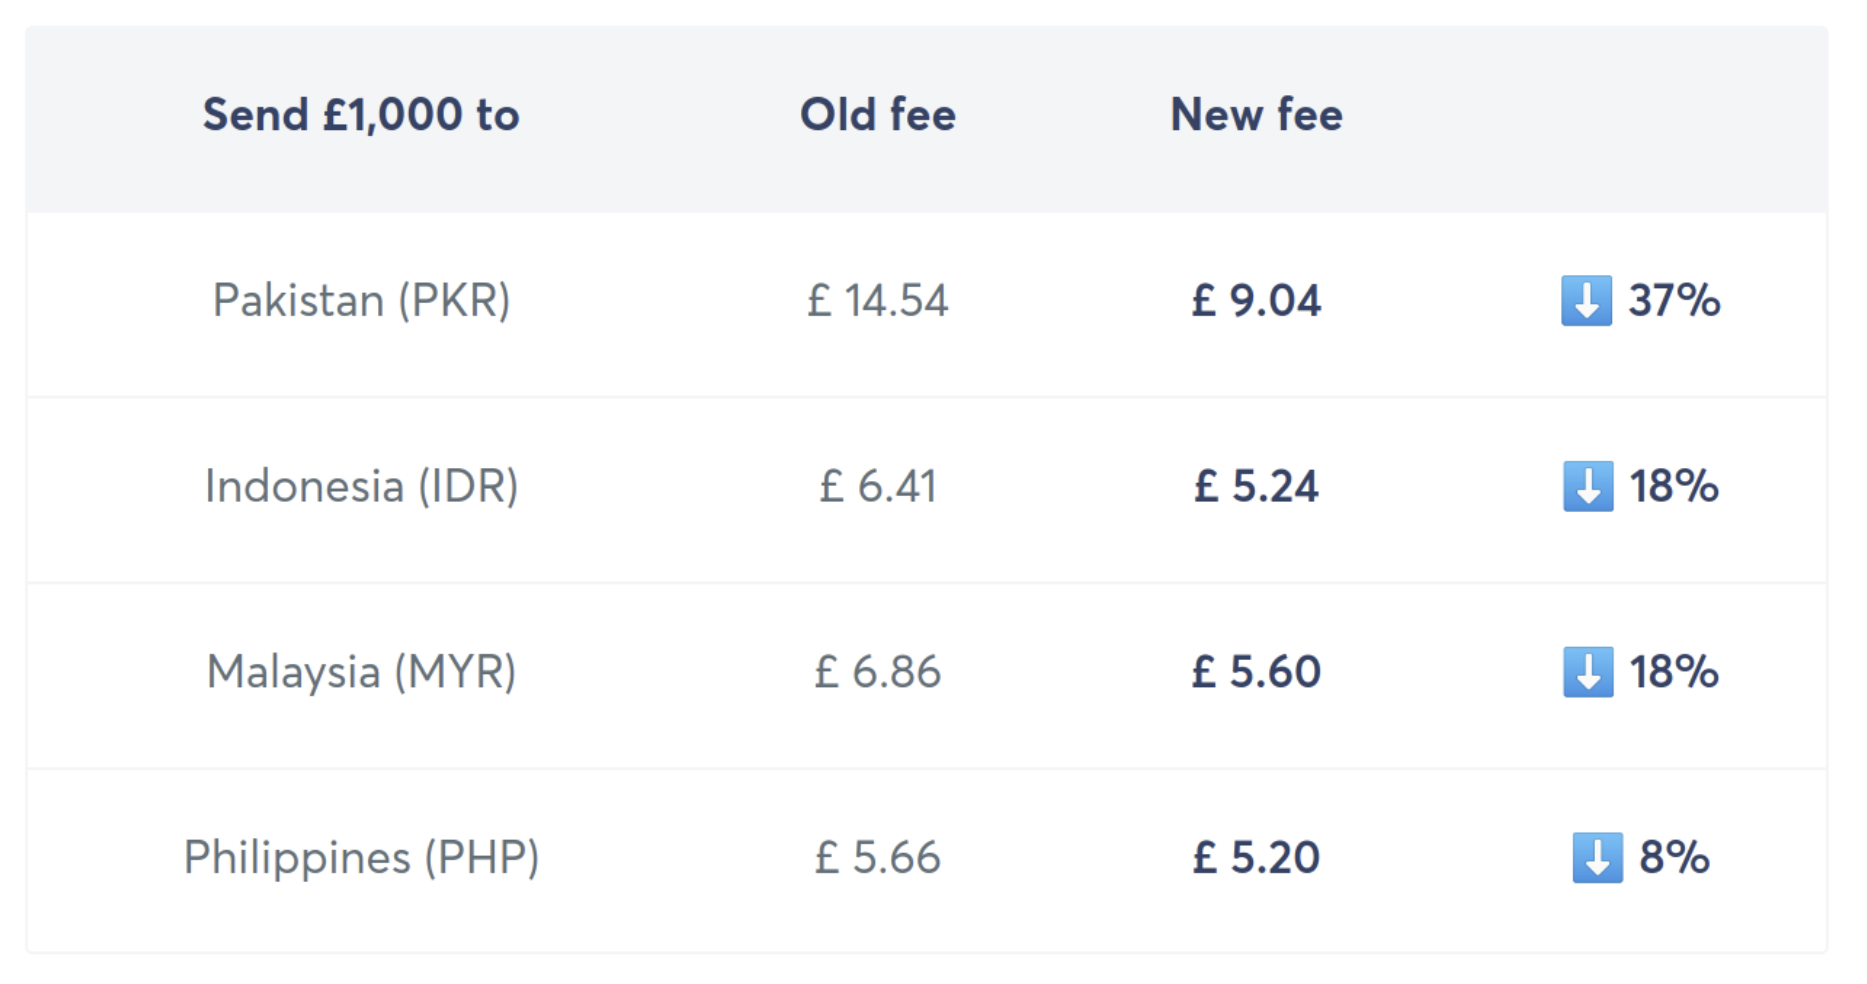Click the down arrow icon beside 8%

click(1597, 857)
